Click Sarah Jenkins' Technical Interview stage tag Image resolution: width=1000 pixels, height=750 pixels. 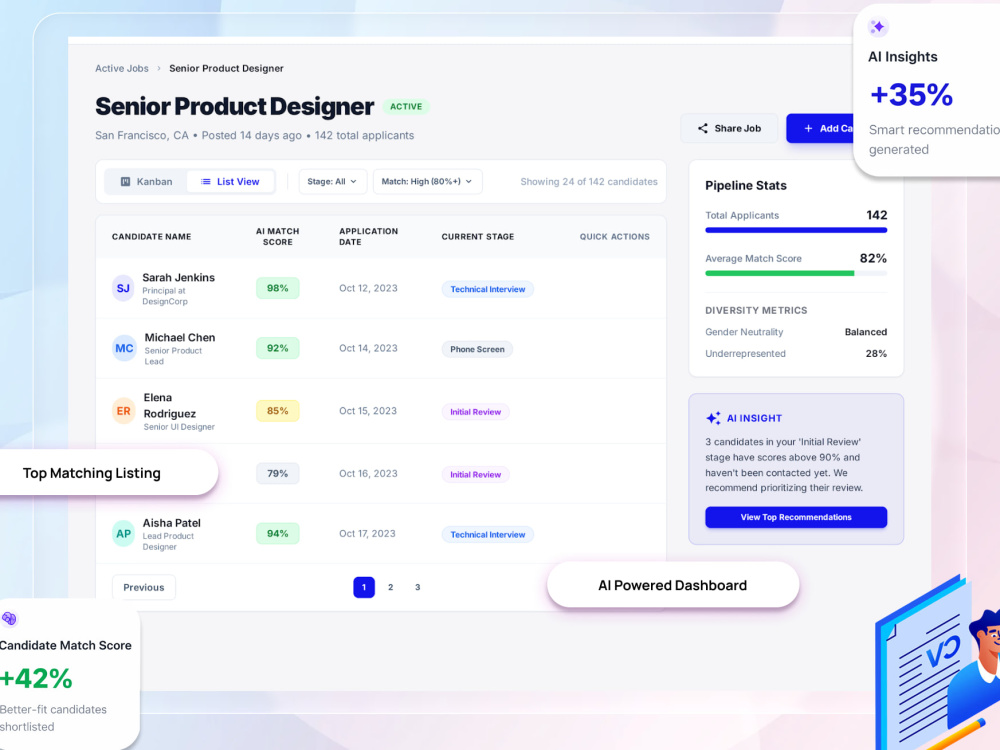click(488, 290)
